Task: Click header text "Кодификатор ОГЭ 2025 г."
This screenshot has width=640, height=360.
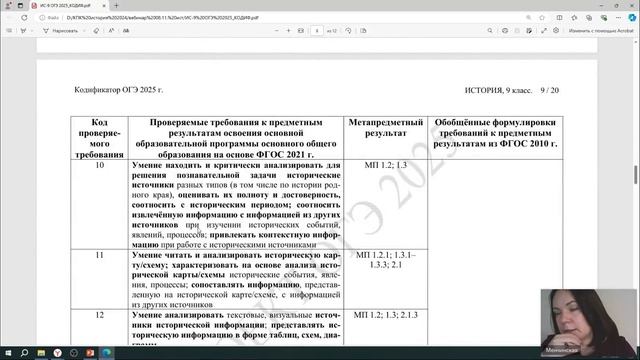Action: coord(118,90)
